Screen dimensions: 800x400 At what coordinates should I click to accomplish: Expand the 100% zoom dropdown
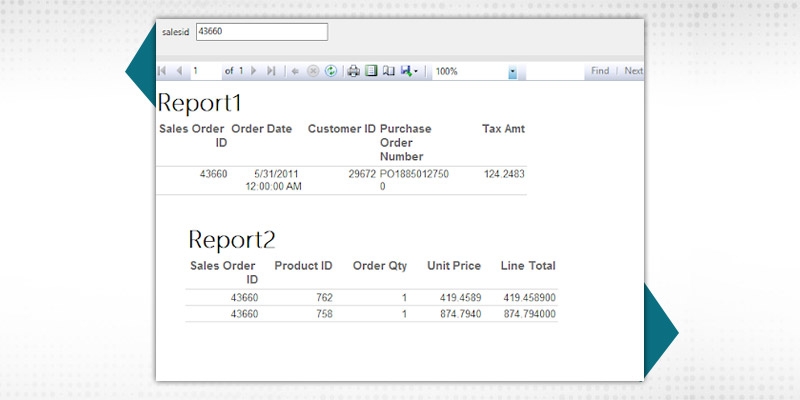pyautogui.click(x=512, y=72)
